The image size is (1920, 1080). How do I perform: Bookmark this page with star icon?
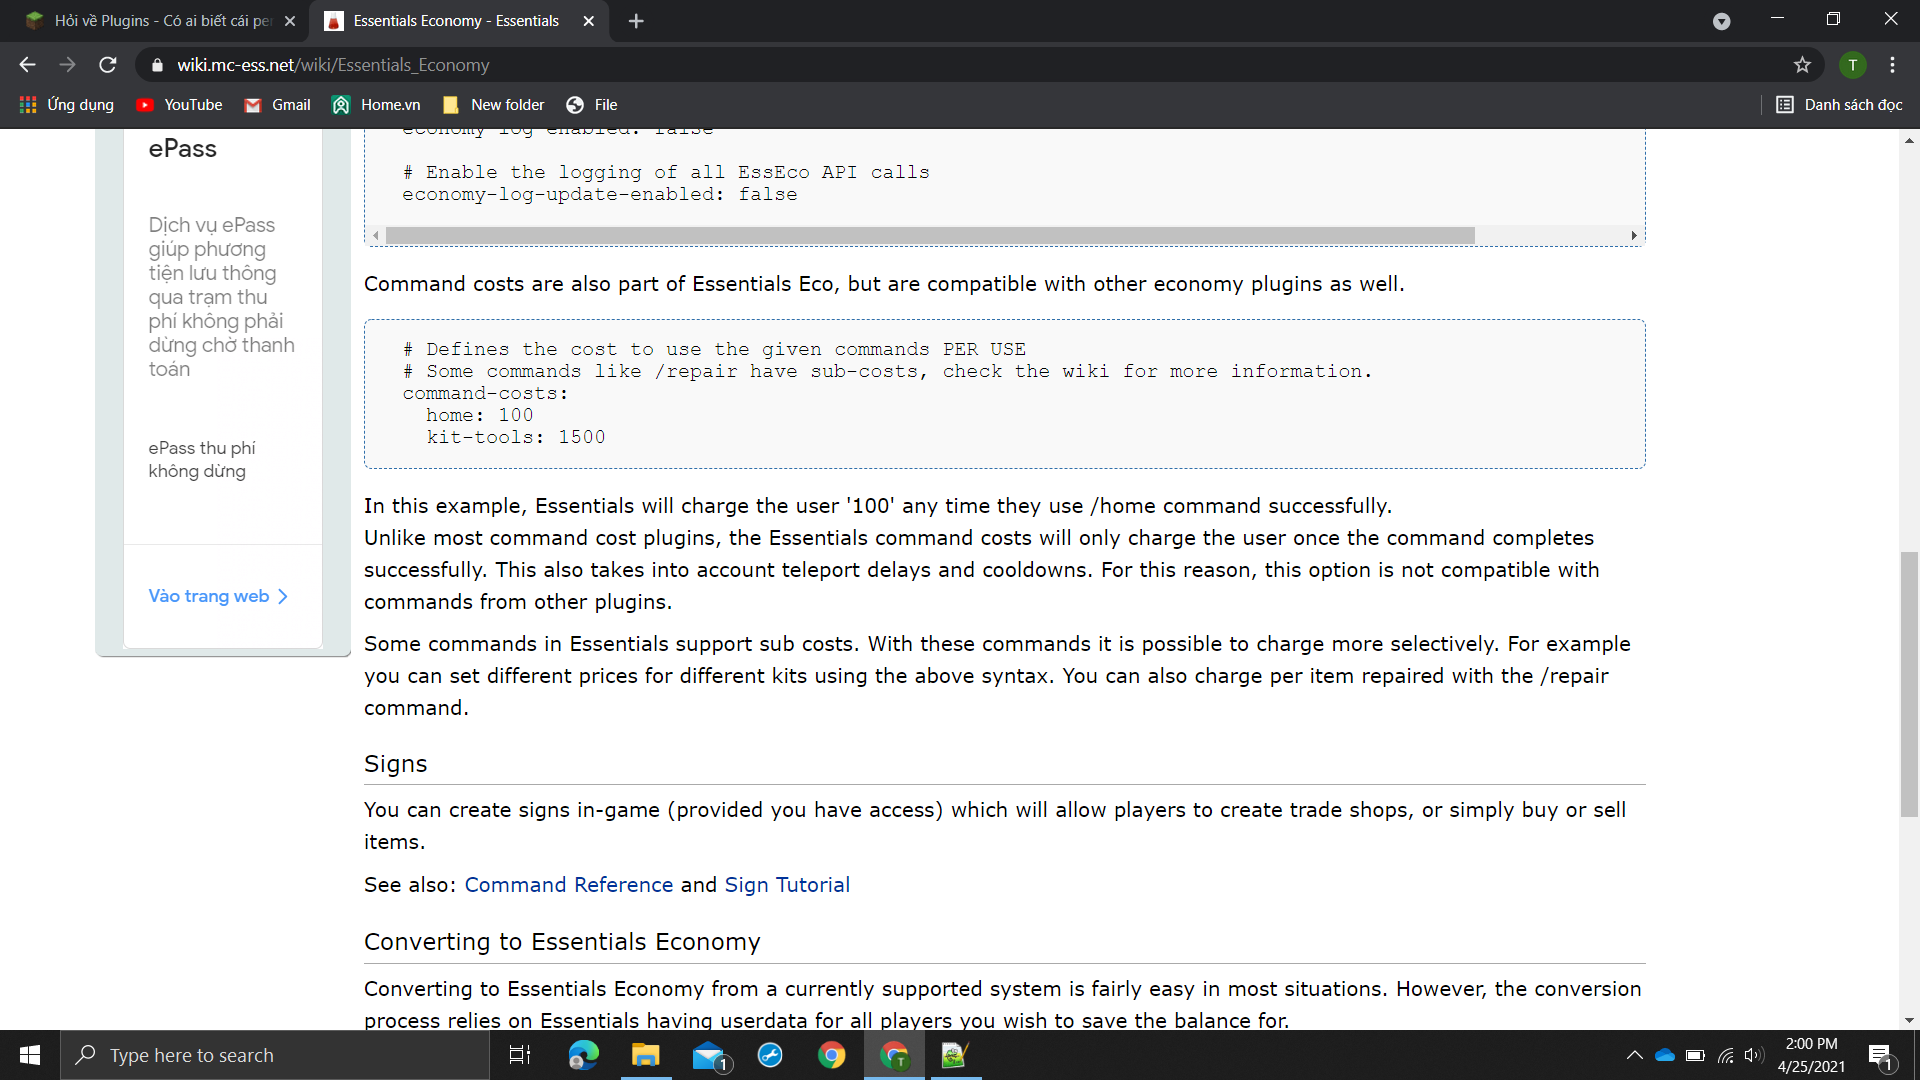1802,65
